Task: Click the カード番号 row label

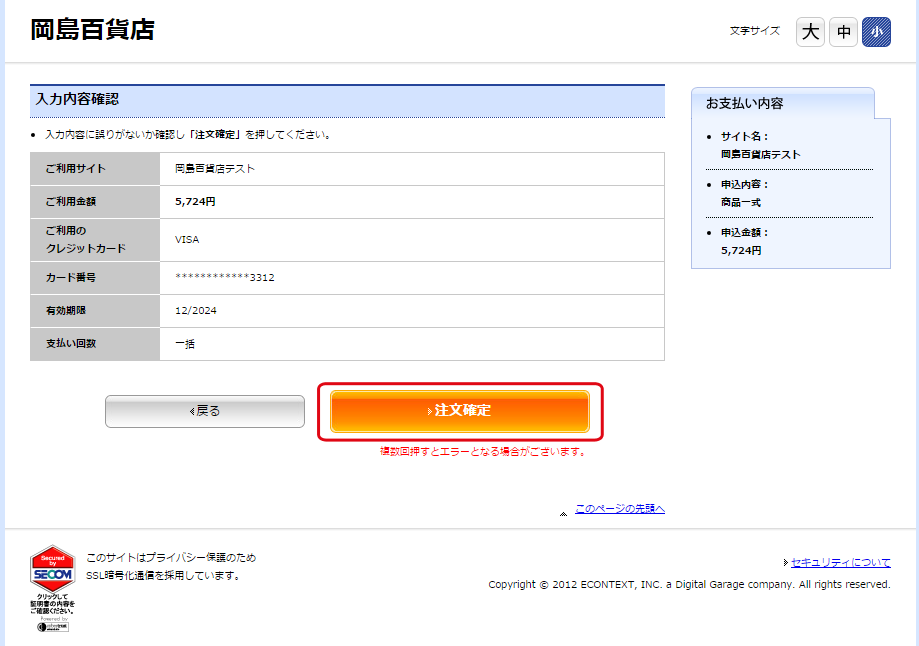Action: [x=71, y=277]
